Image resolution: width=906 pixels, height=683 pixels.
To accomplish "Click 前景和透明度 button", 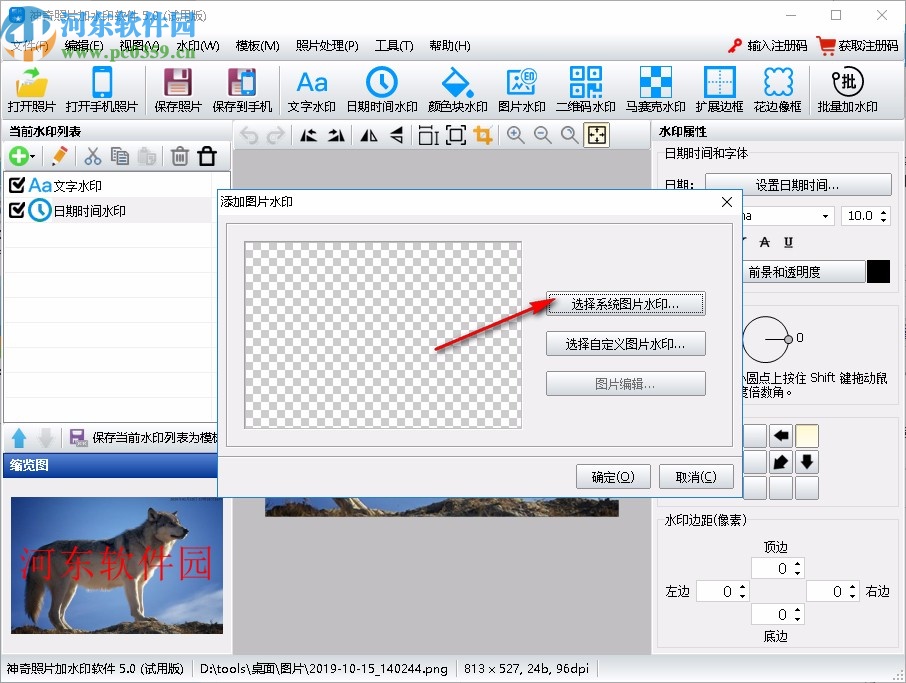I will (x=803, y=272).
